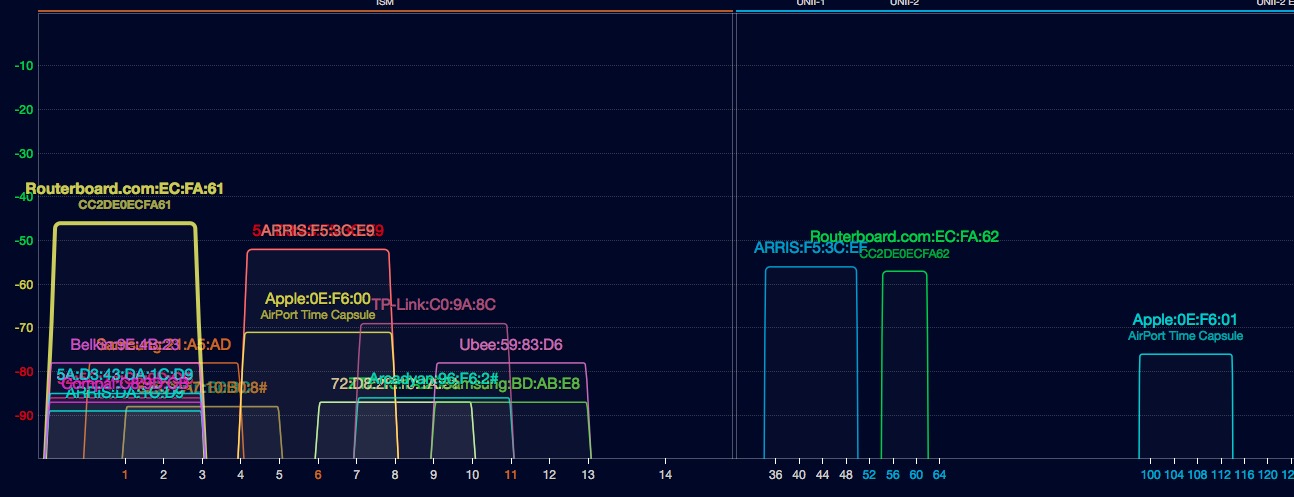This screenshot has width=1294, height=497.
Task: Click the -50 dBm axis value
Action: 24,241
